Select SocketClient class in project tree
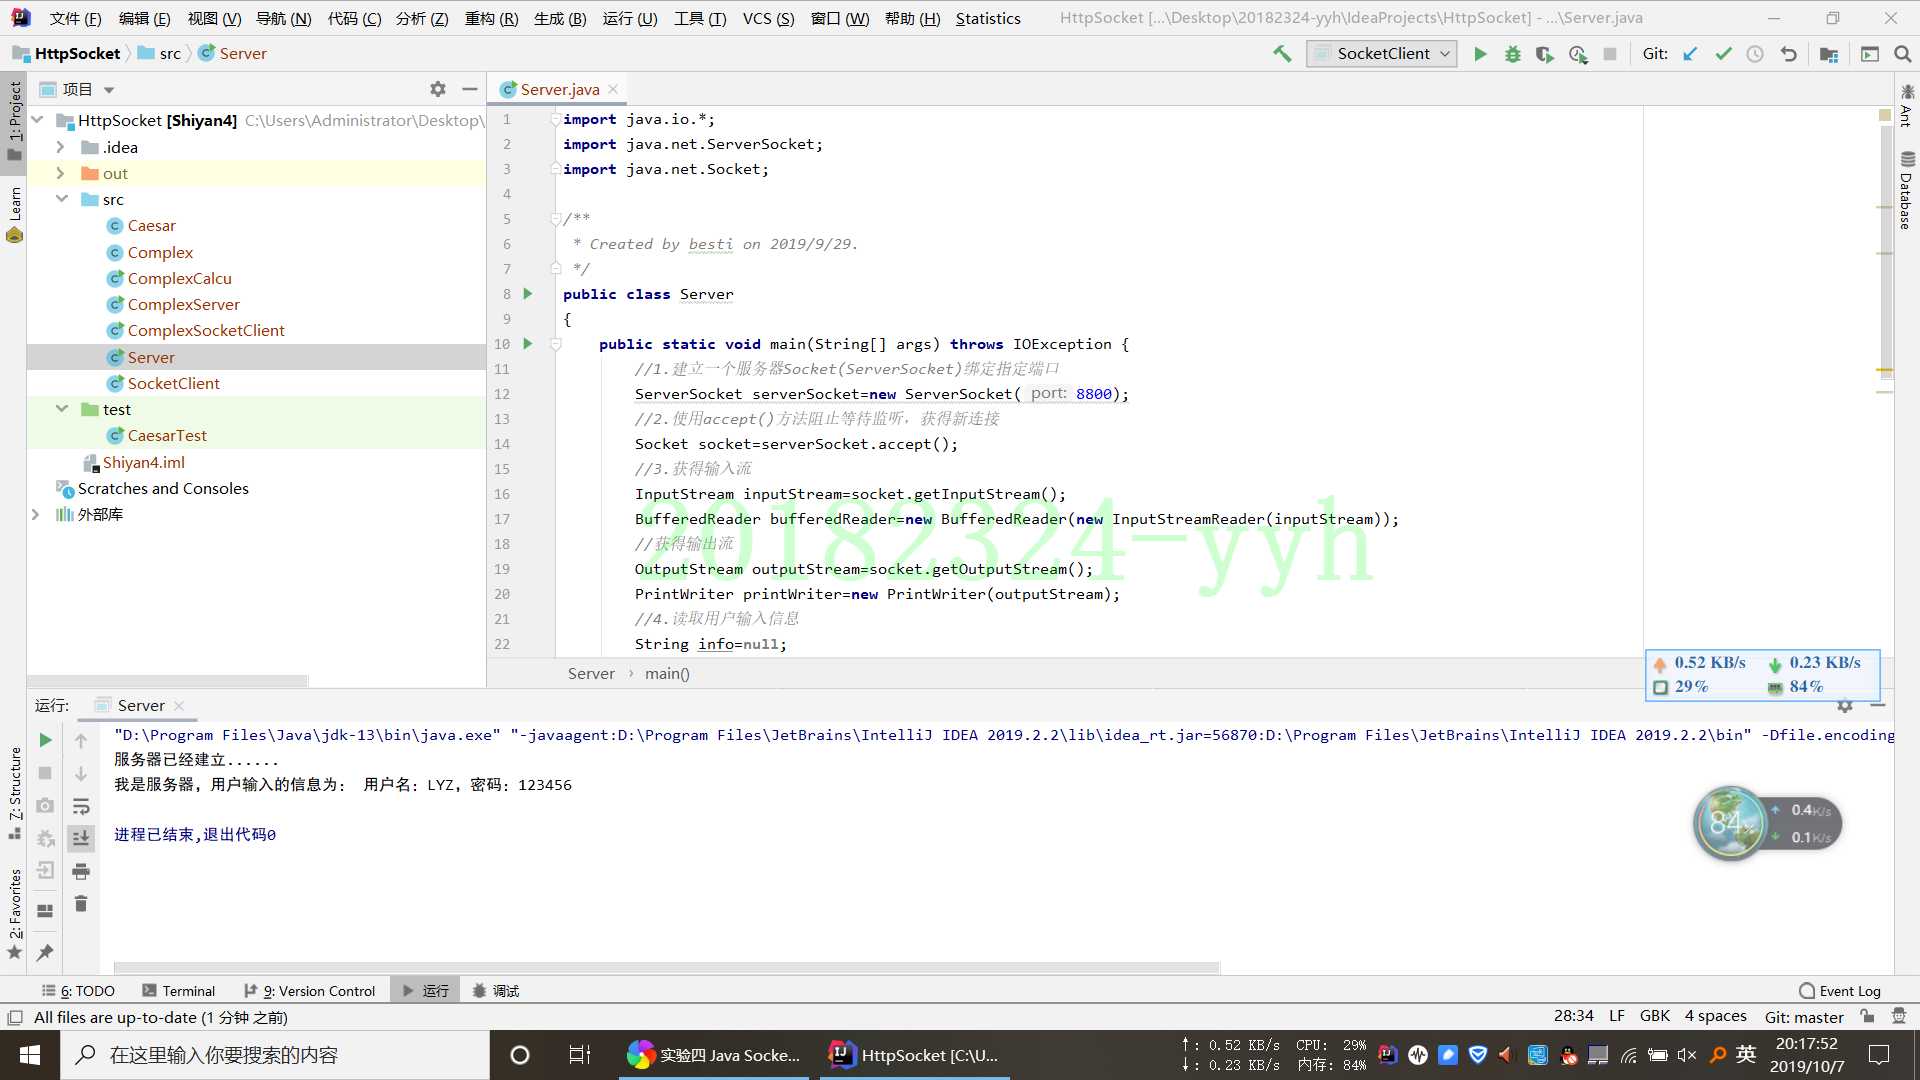The image size is (1920, 1080). pyautogui.click(x=173, y=382)
